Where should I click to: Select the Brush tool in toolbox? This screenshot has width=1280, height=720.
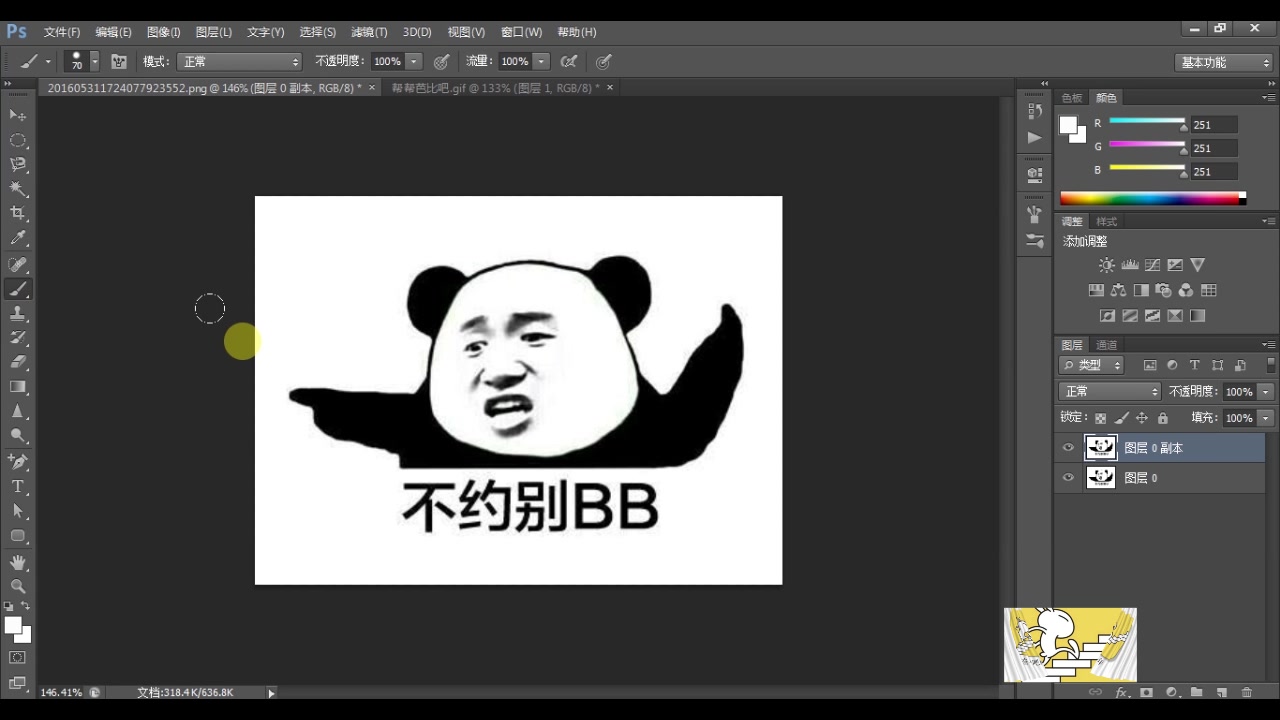[x=18, y=289]
